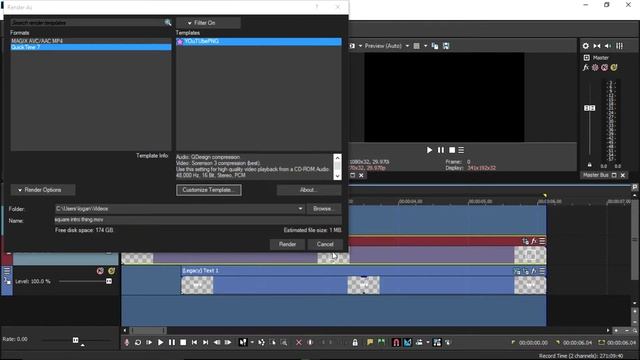Select the Normal Edit tool
640x360 pixels.
tap(243, 342)
